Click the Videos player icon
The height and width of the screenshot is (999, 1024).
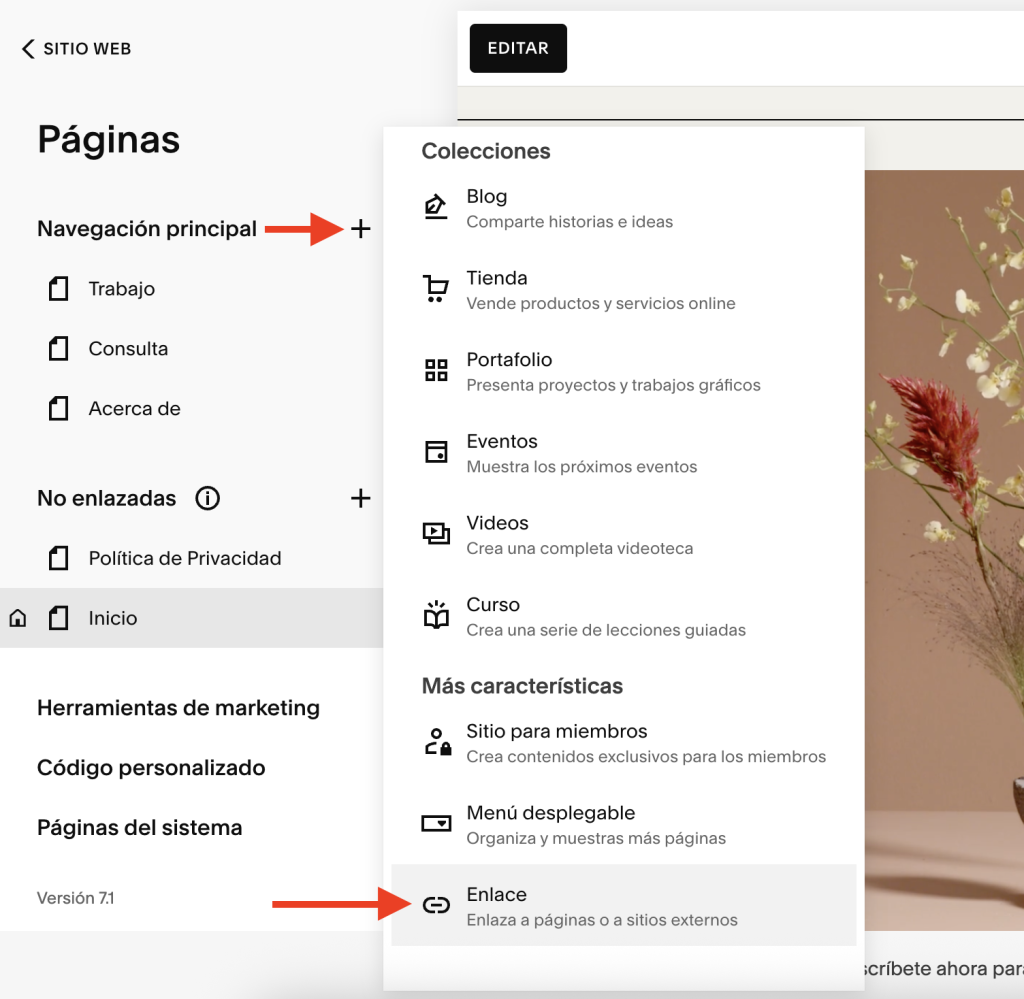click(436, 533)
